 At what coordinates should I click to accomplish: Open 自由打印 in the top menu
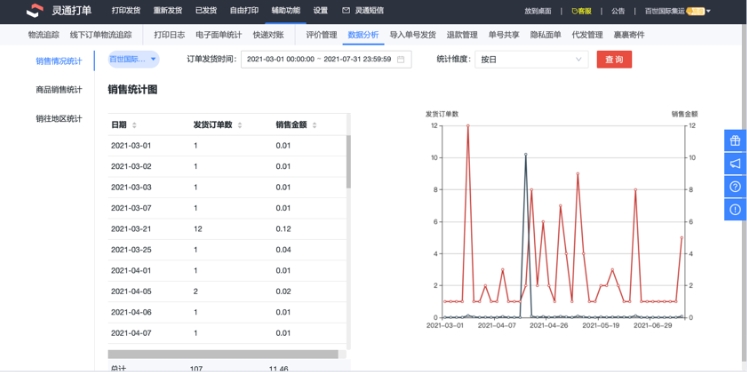244,10
